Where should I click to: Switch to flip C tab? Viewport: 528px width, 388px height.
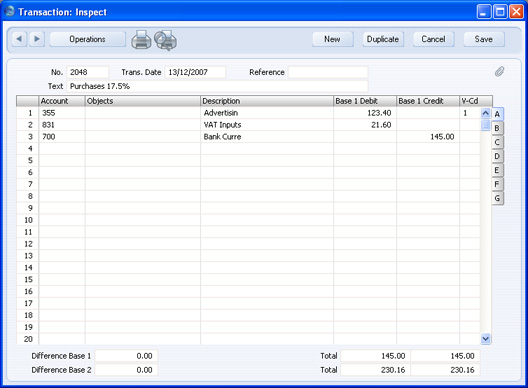click(497, 142)
